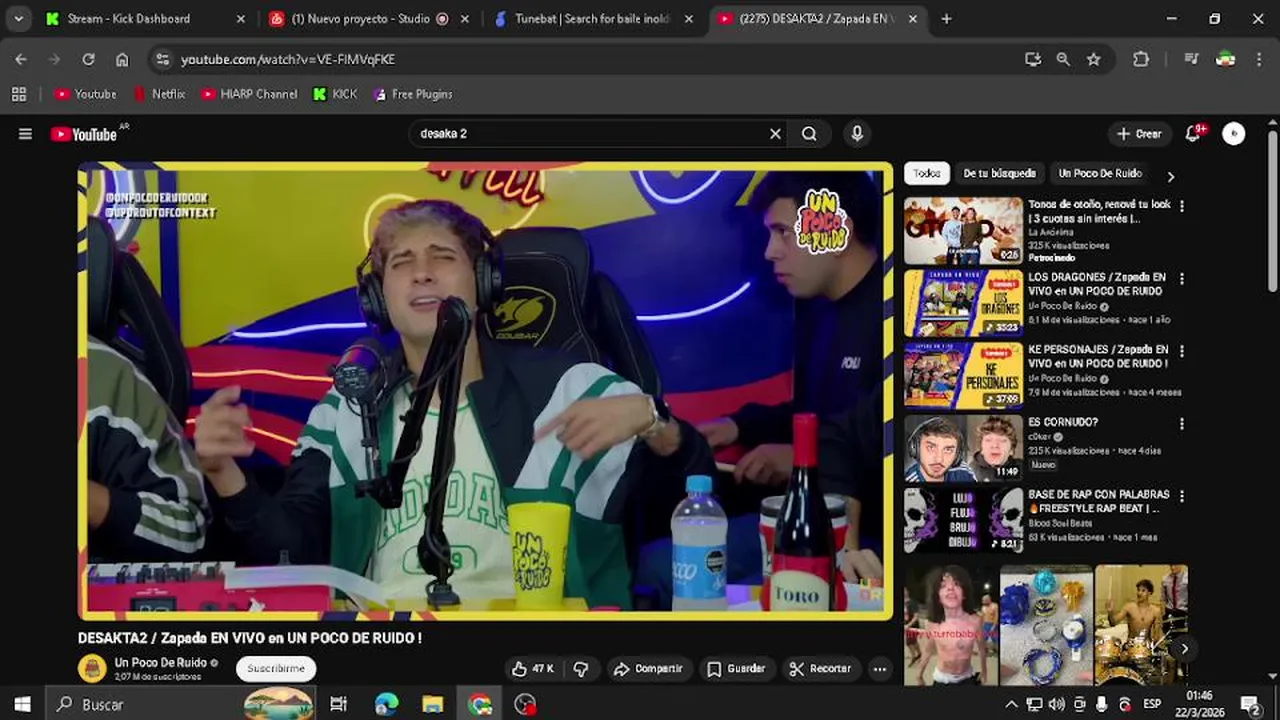Open options for 'LOS DRAGONES' video
The width and height of the screenshot is (1280, 720).
point(1182,279)
